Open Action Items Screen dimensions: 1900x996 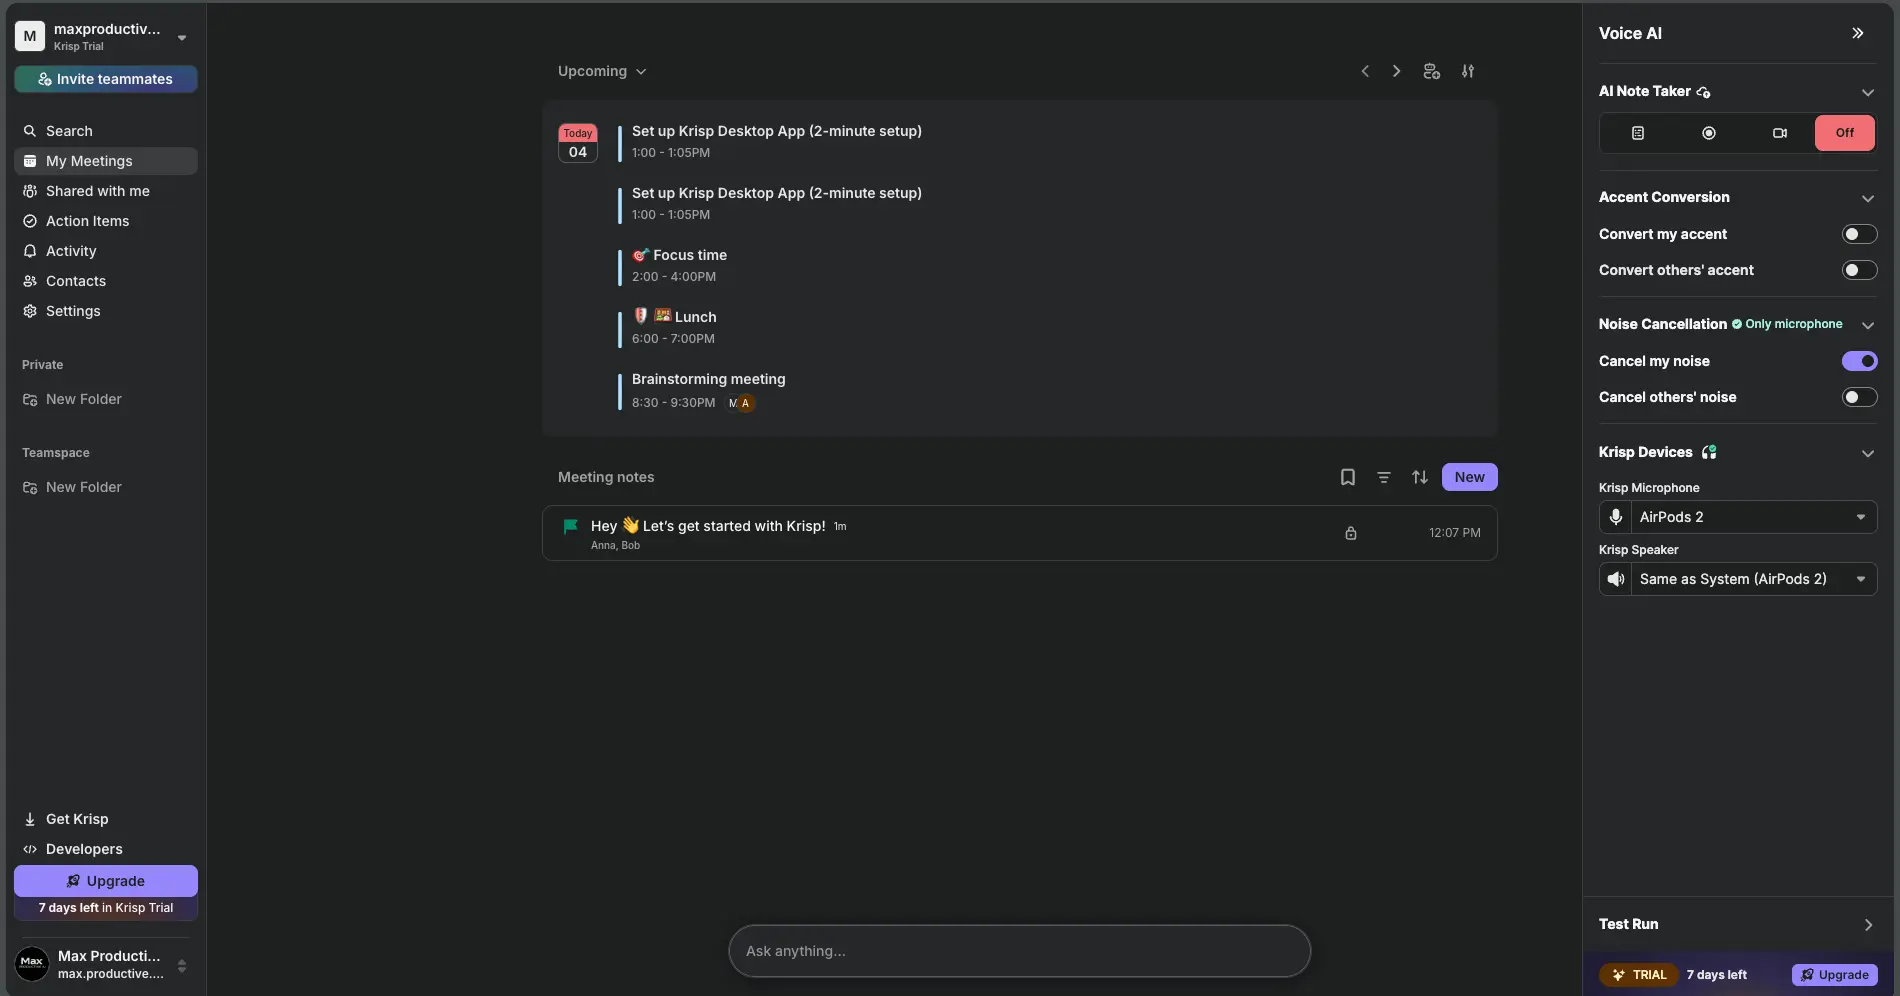click(x=106, y=221)
